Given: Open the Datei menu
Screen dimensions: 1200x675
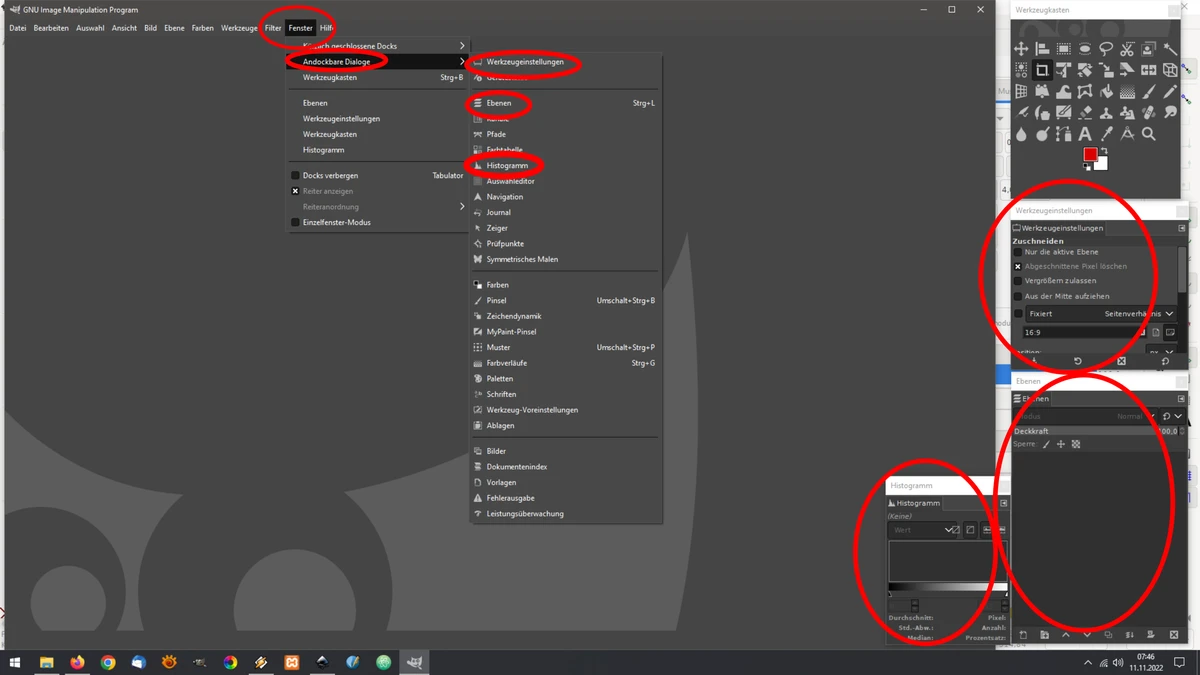Looking at the screenshot, I should 18,28.
